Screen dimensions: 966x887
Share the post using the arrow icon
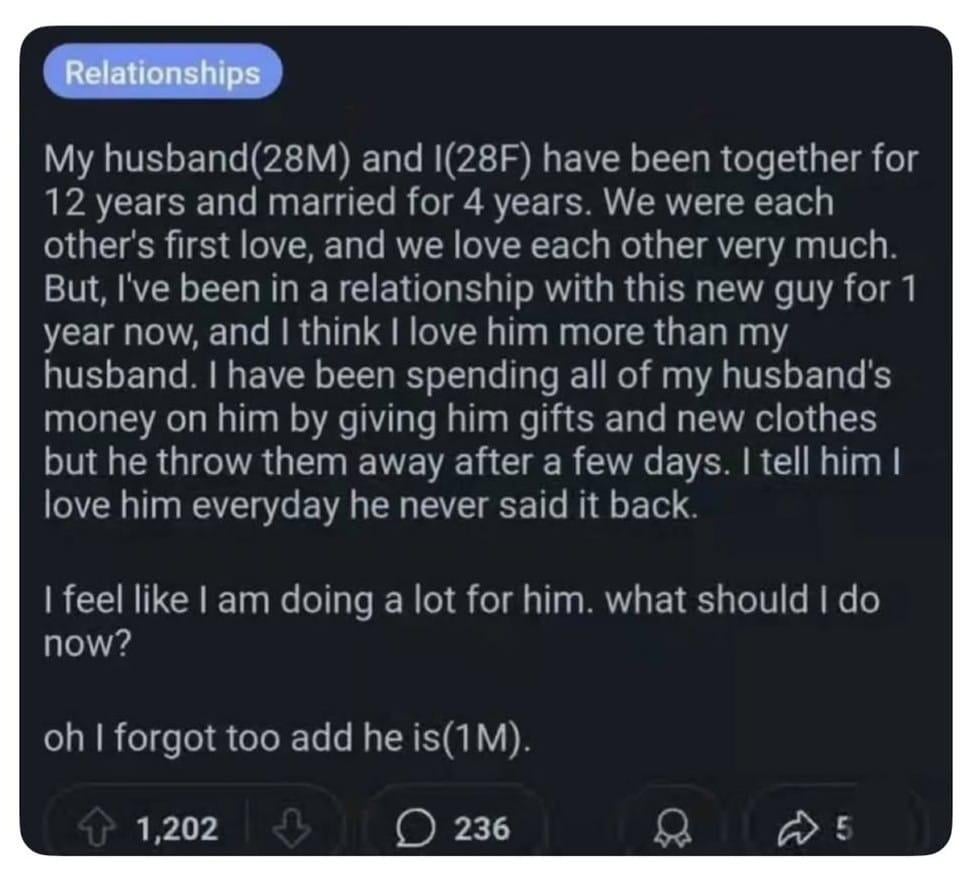[796, 829]
